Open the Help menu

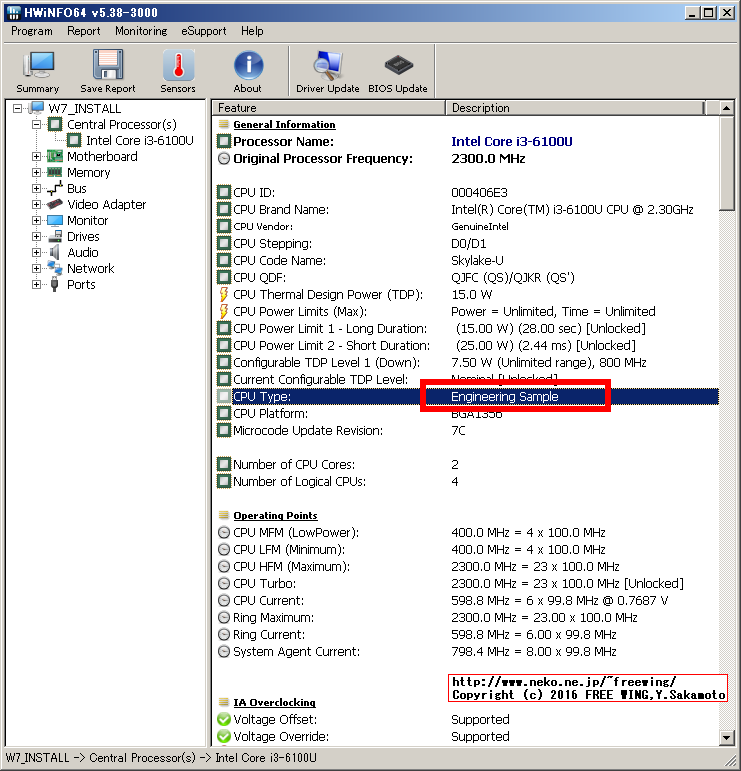[252, 31]
